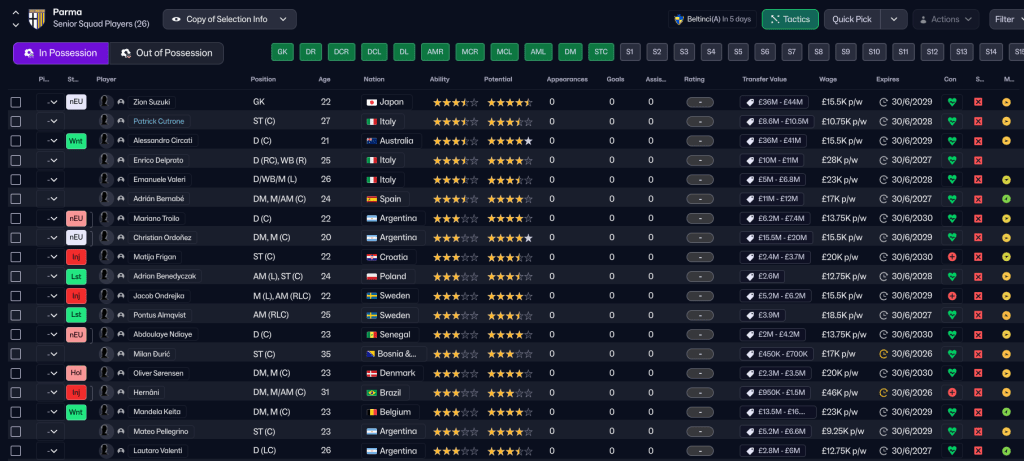Sort the table by the Age column

pyautogui.click(x=324, y=79)
